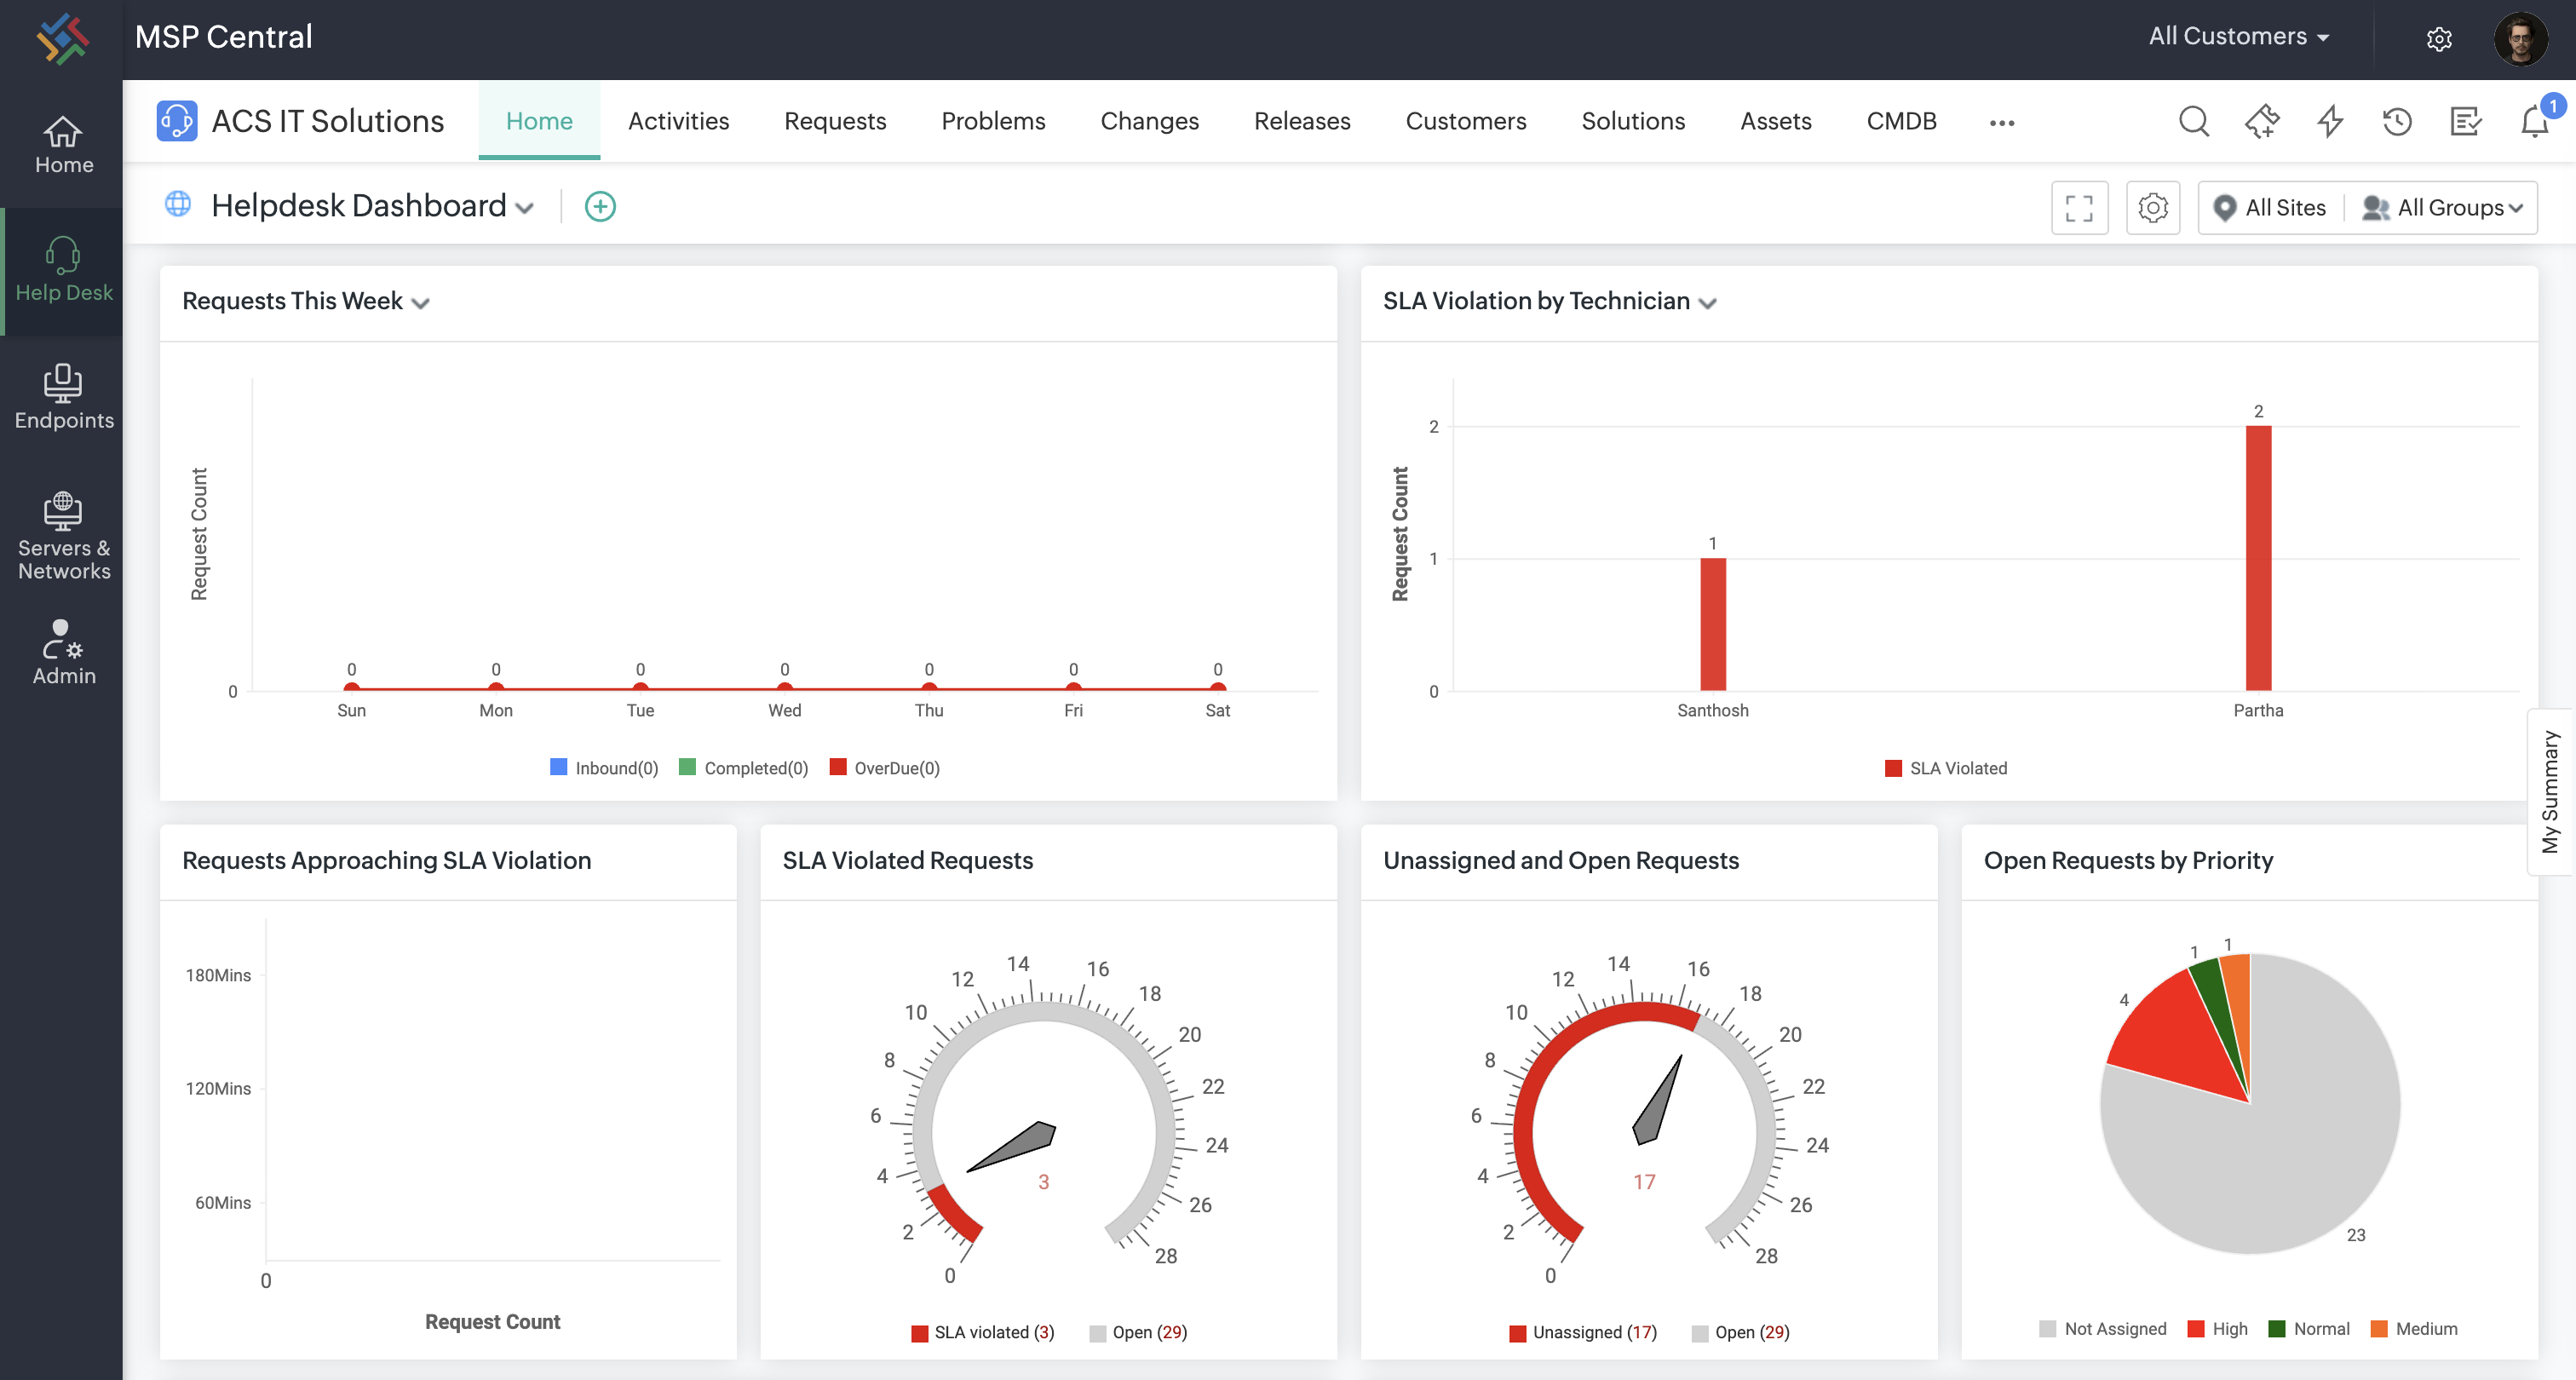The width and height of the screenshot is (2576, 1380).
Task: Switch to the Requests tab
Action: point(834,121)
